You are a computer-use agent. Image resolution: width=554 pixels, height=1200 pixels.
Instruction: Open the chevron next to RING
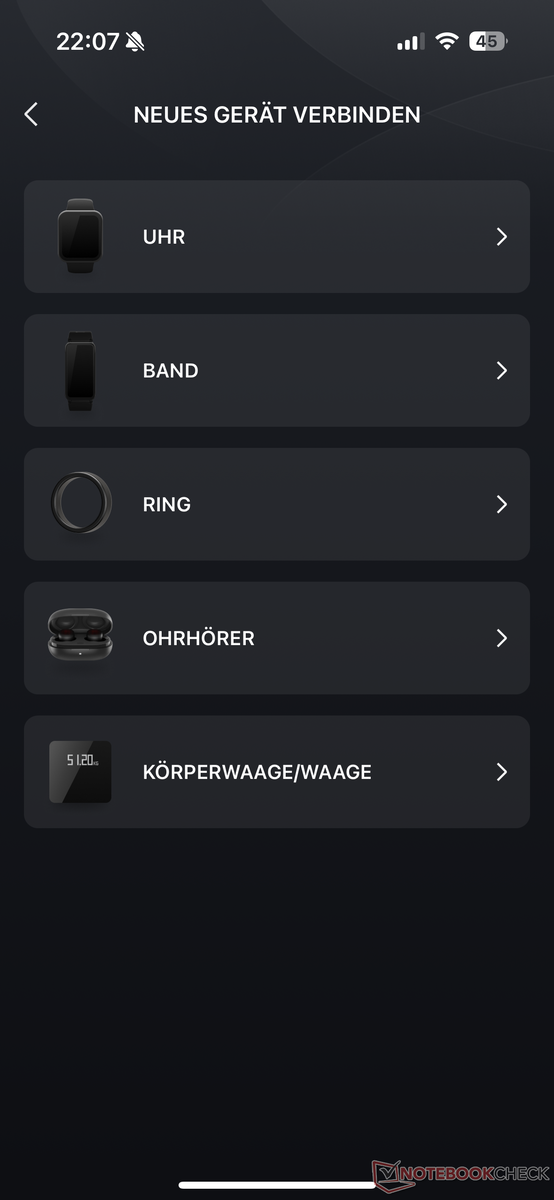point(502,505)
